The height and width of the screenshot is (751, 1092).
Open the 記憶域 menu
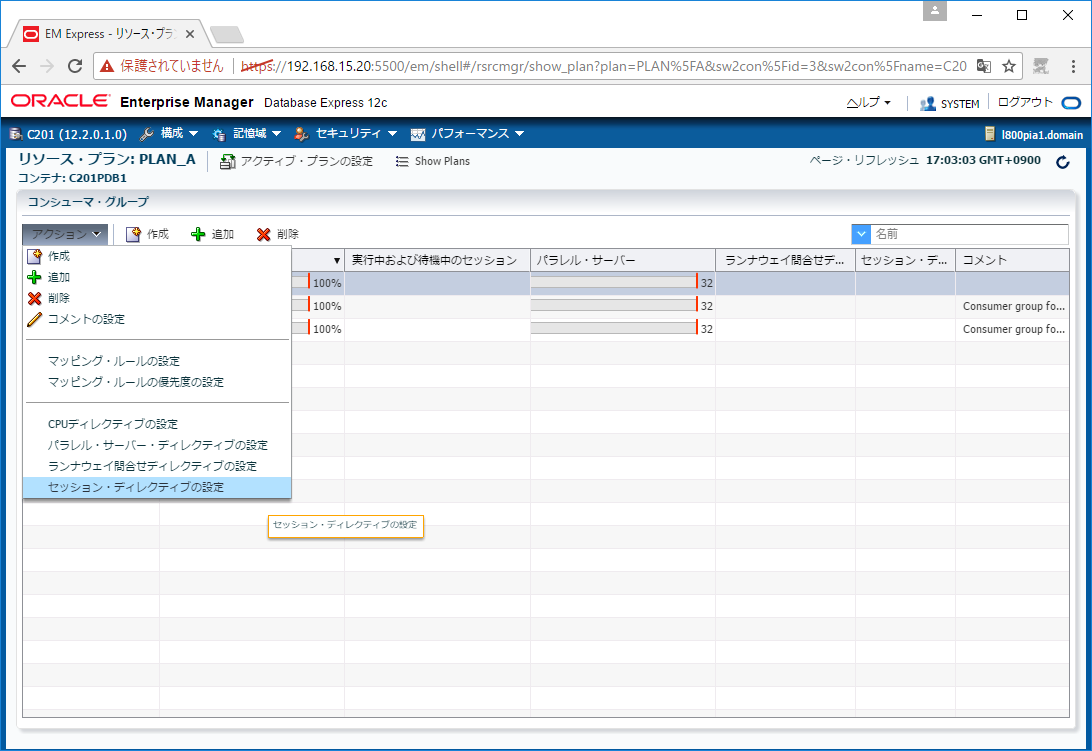247,133
